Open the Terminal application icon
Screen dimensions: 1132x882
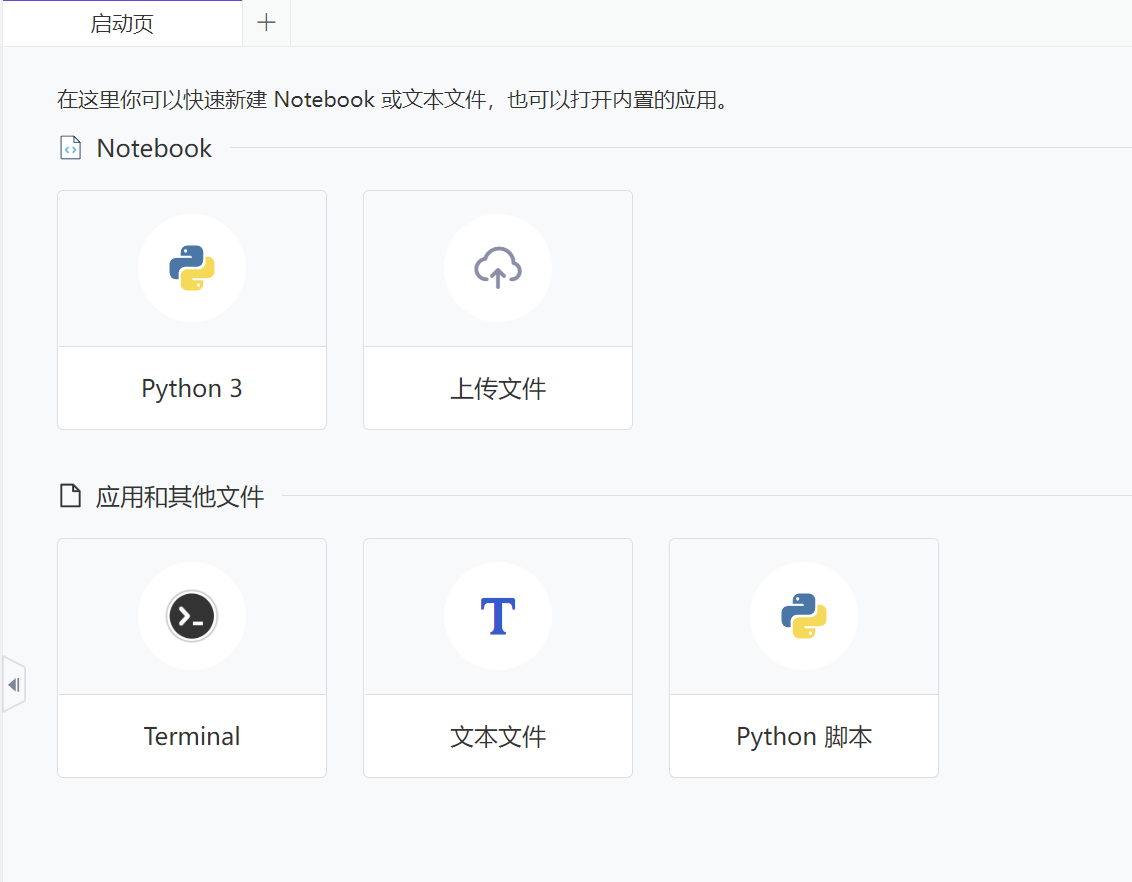tap(191, 616)
